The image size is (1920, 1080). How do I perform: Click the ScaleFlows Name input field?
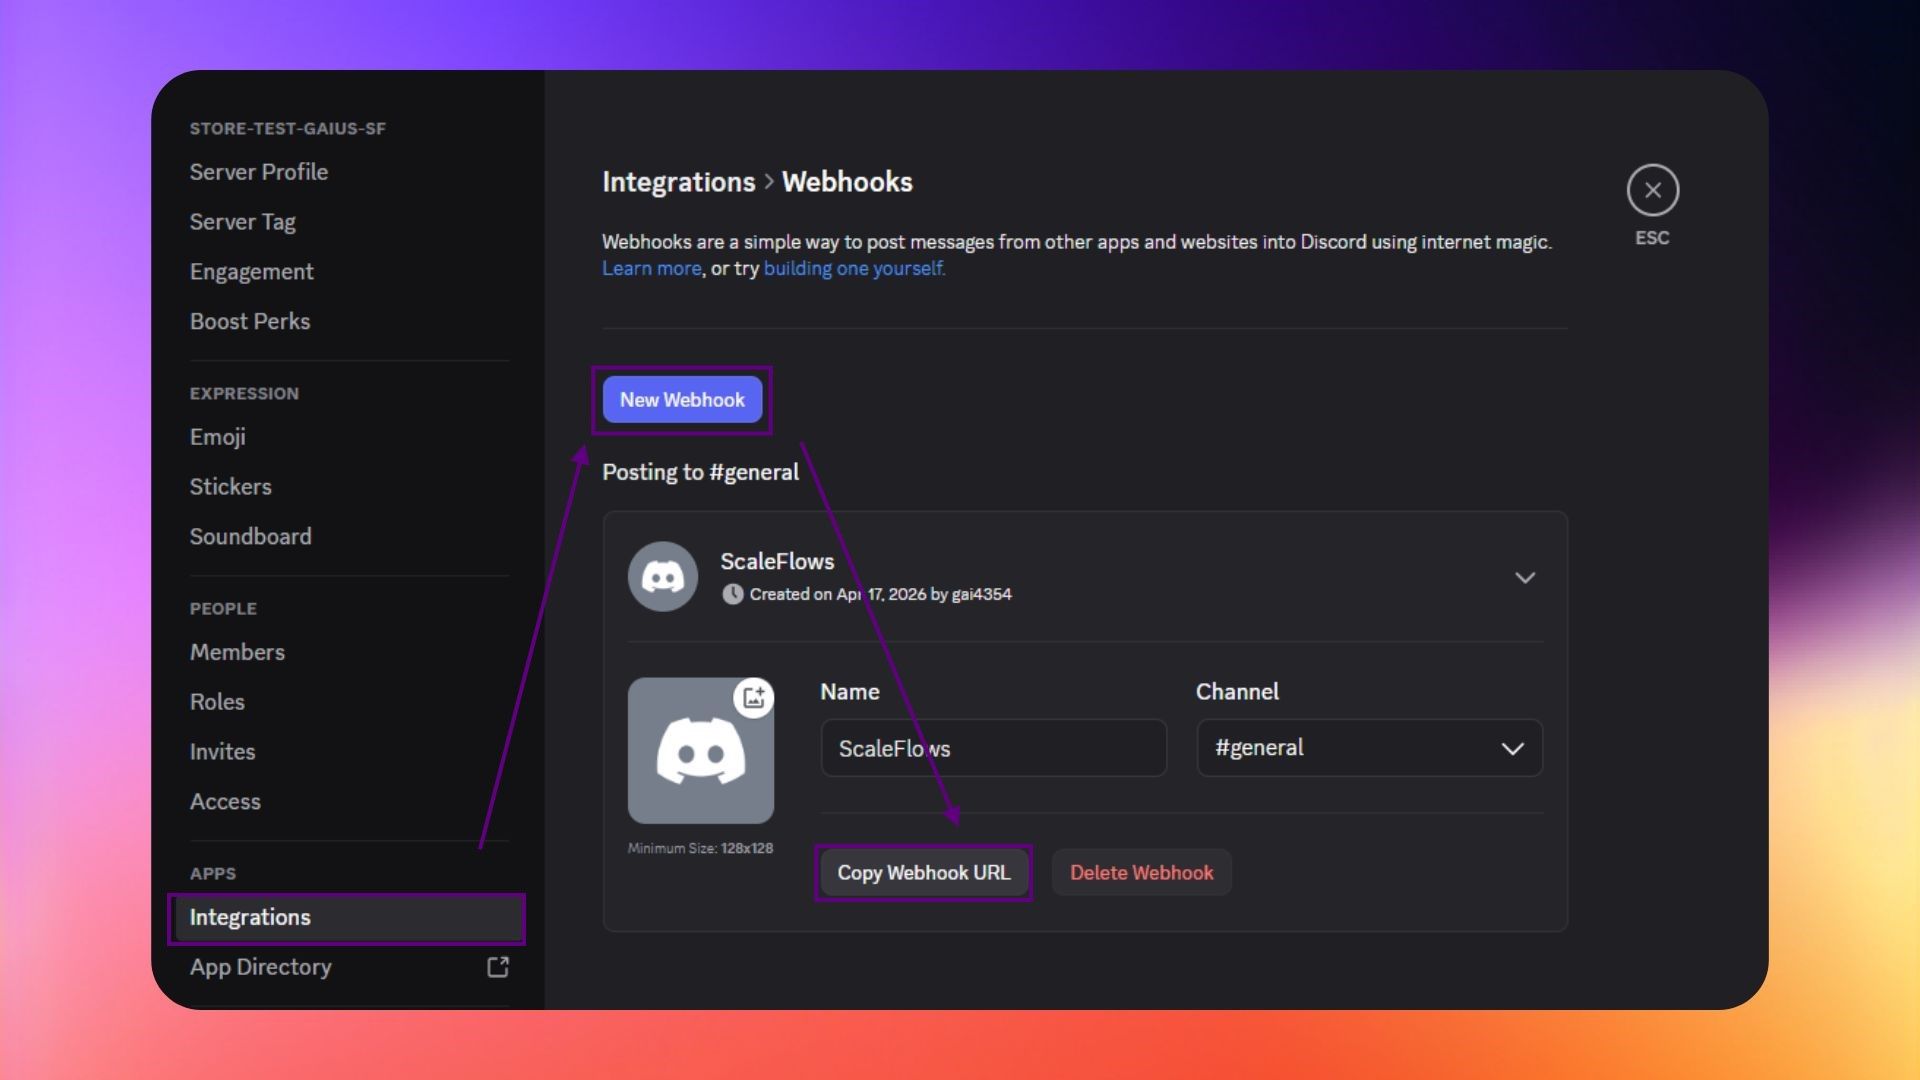pos(993,748)
